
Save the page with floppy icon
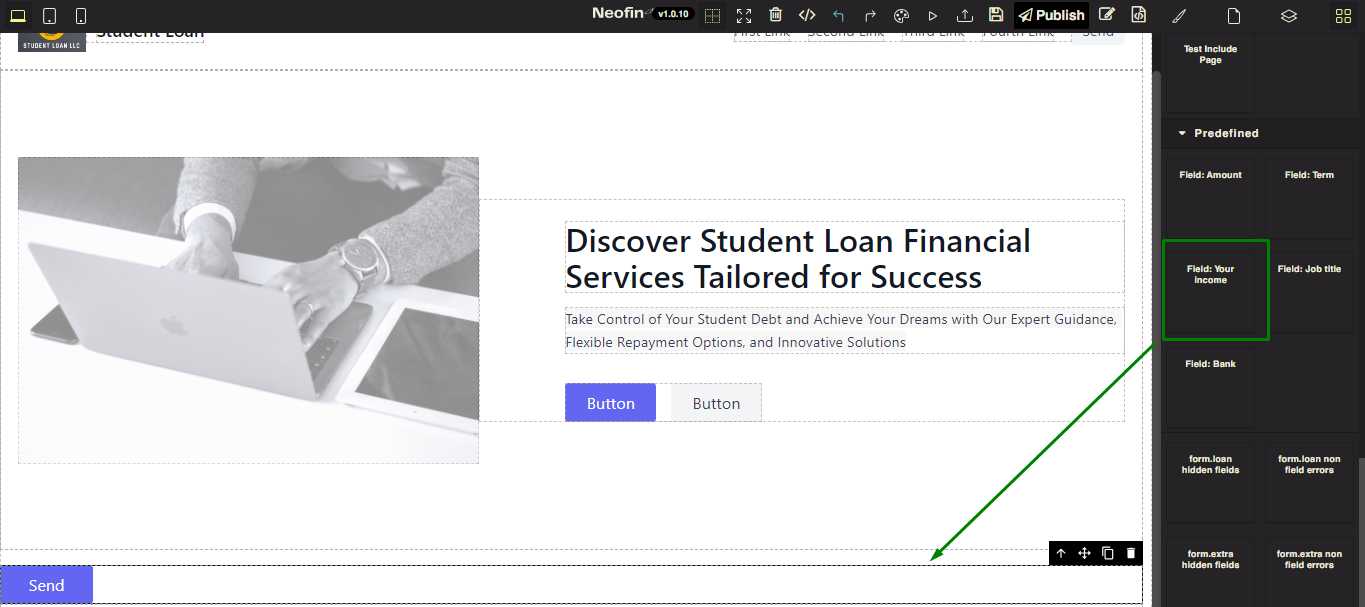(996, 15)
